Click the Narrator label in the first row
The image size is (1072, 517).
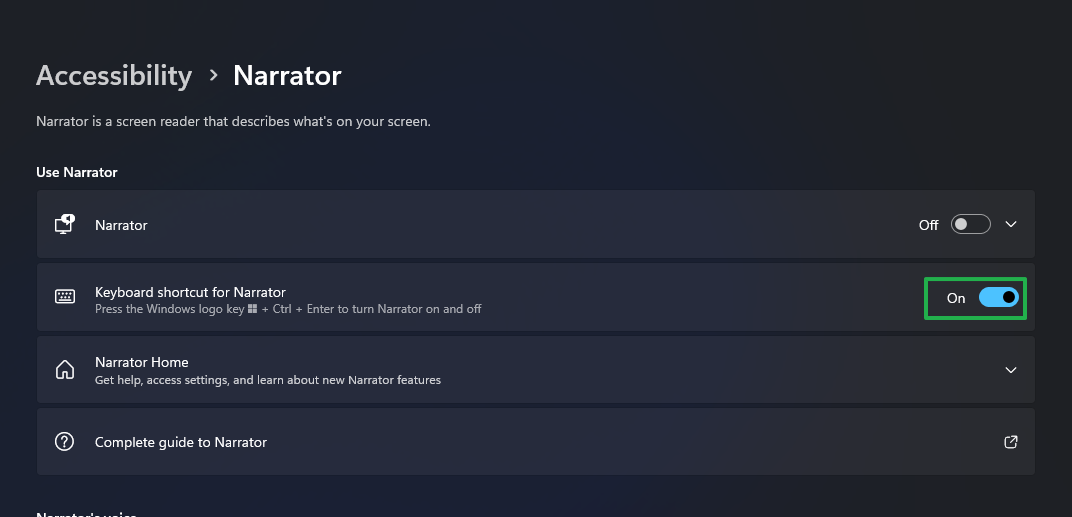tap(121, 225)
